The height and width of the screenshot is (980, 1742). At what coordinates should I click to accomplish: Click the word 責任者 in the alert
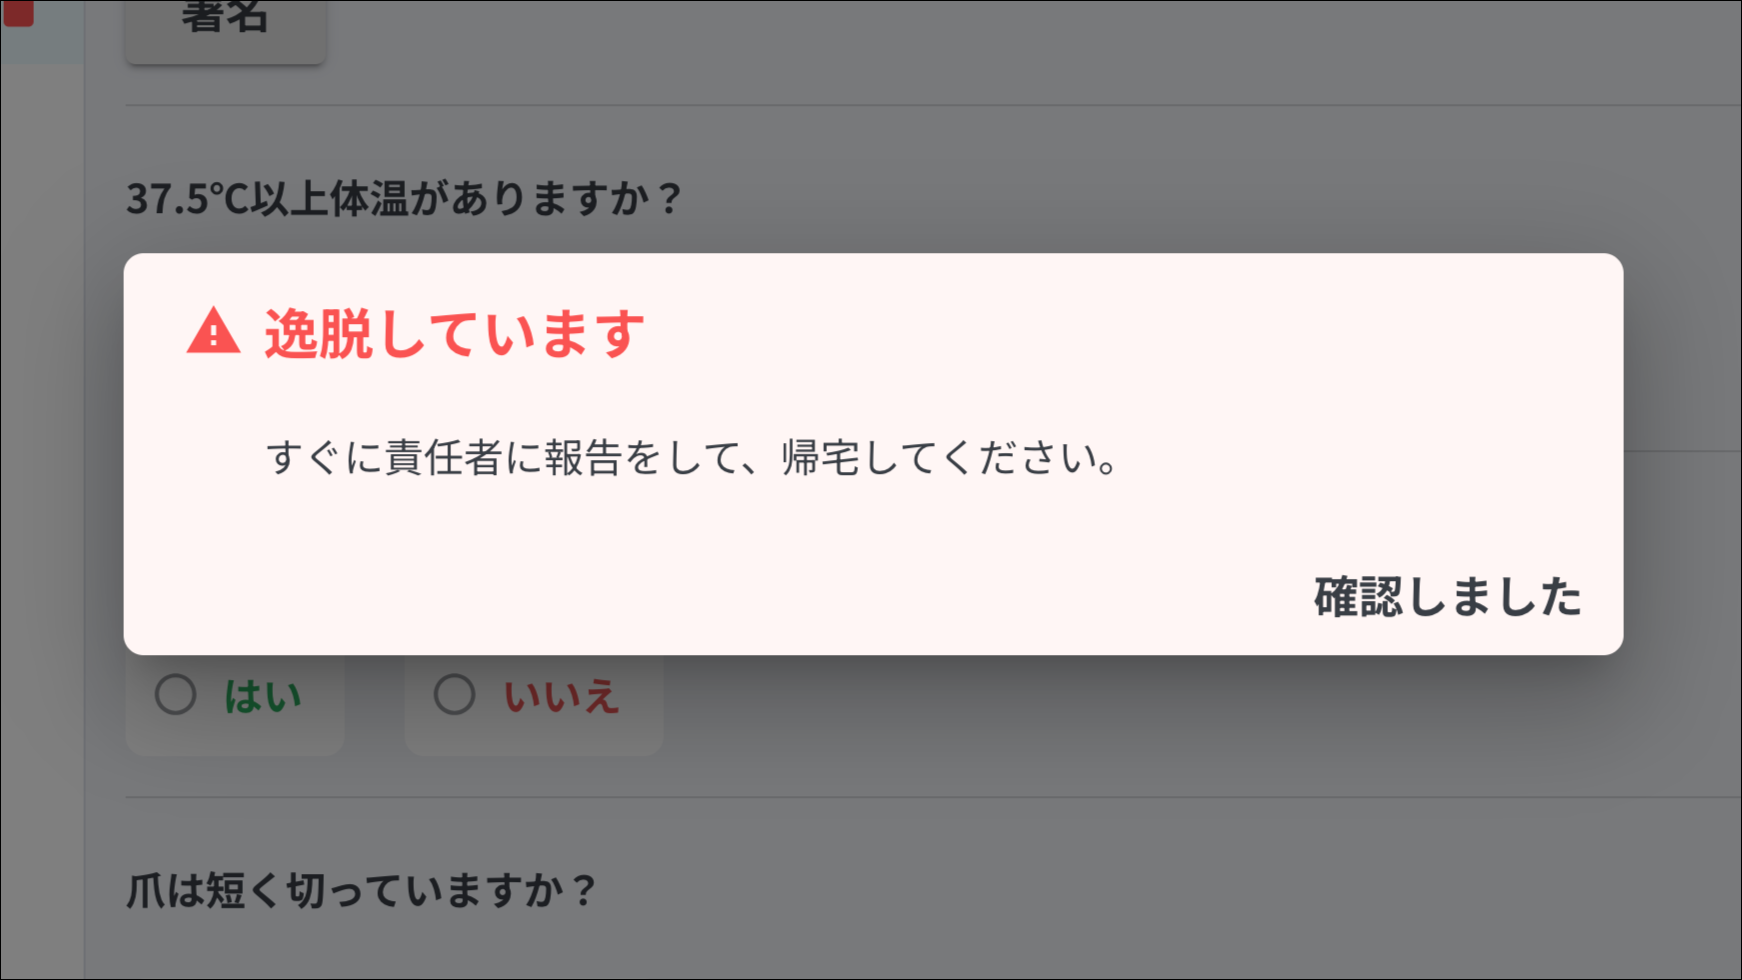(444, 458)
